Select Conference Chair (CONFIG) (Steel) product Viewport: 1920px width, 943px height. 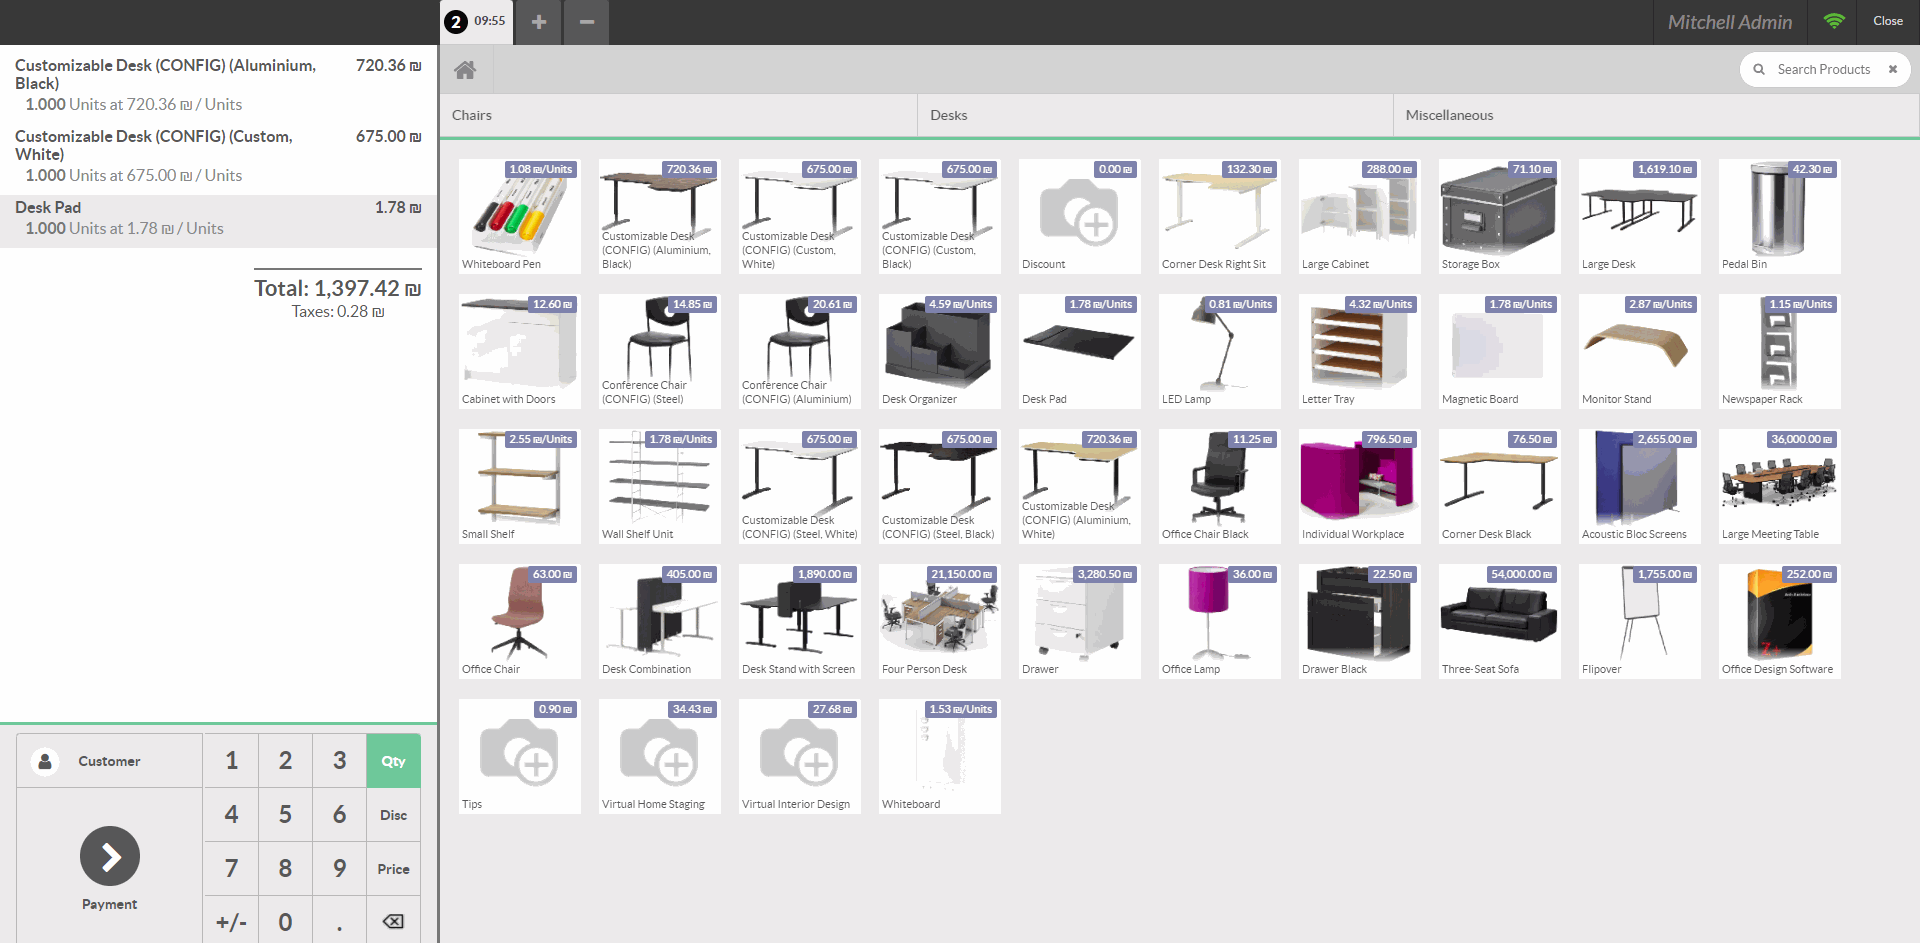(660, 351)
